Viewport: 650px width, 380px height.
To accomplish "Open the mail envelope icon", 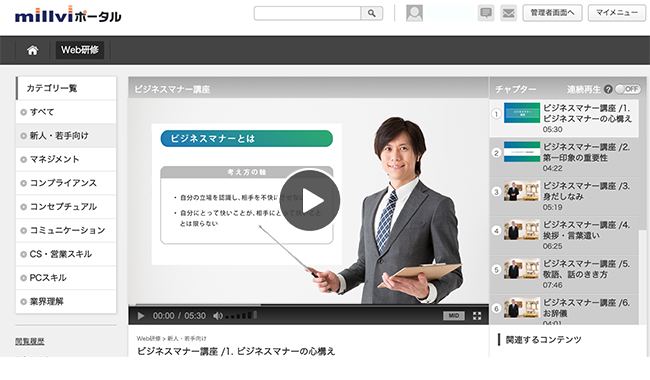I will (508, 13).
